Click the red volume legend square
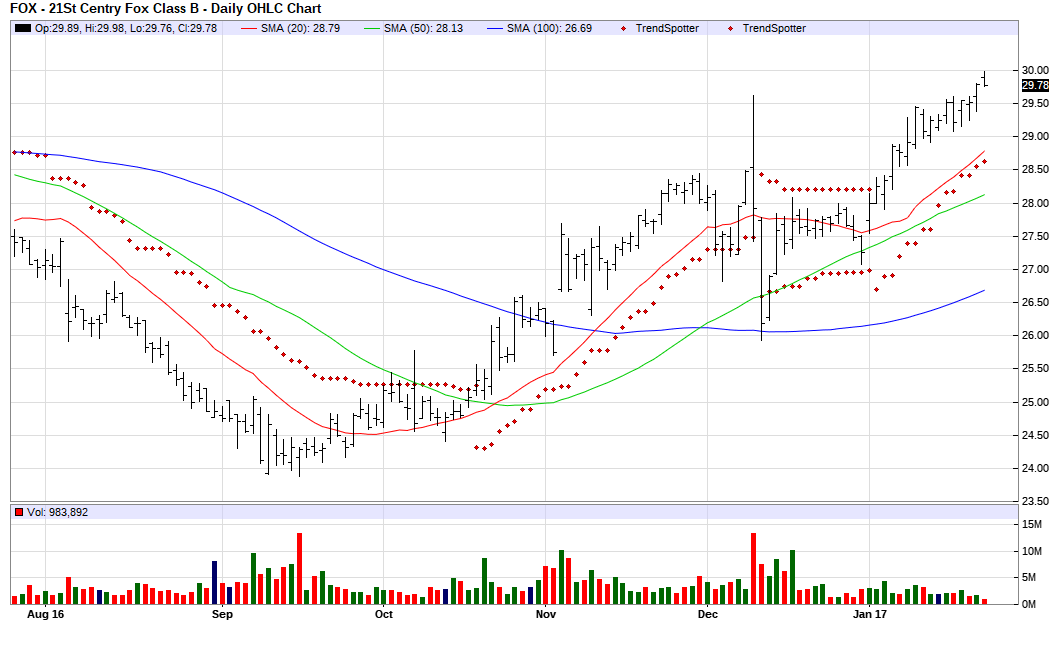The image size is (1060, 645). coord(19,512)
